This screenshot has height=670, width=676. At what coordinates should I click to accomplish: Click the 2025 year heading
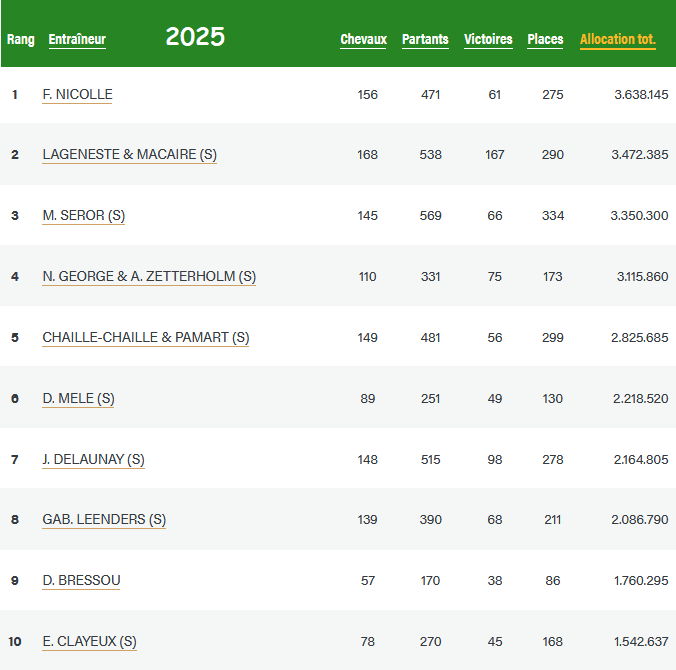[x=195, y=37]
